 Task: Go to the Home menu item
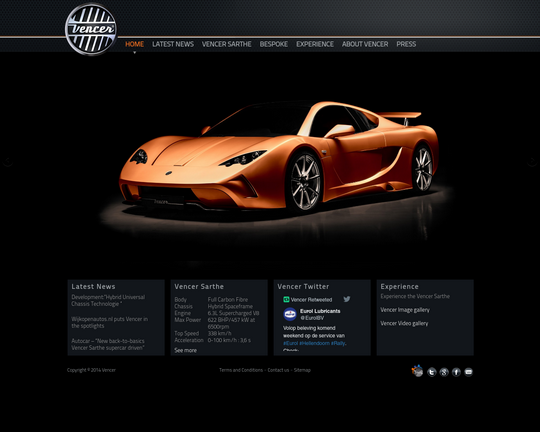click(134, 44)
